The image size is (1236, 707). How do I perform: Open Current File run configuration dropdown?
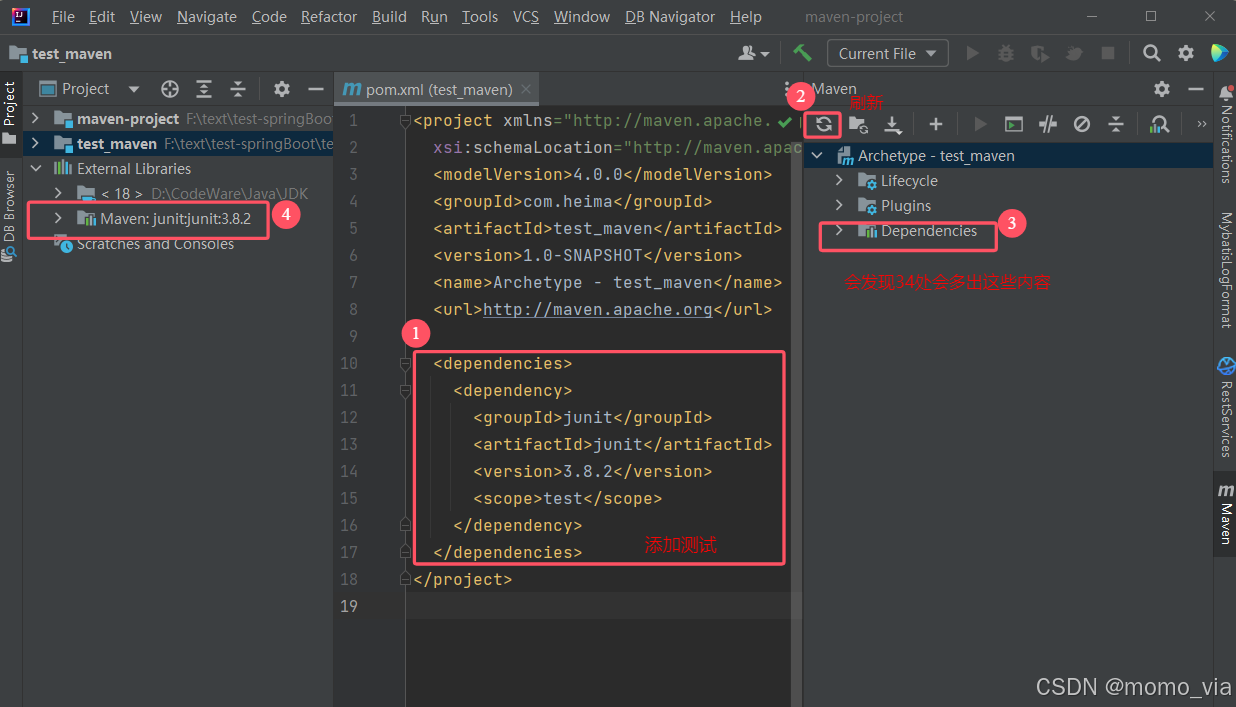888,53
